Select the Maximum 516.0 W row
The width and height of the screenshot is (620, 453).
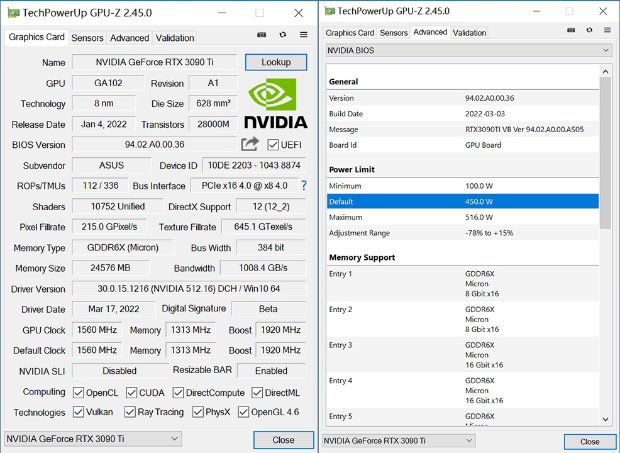click(463, 217)
